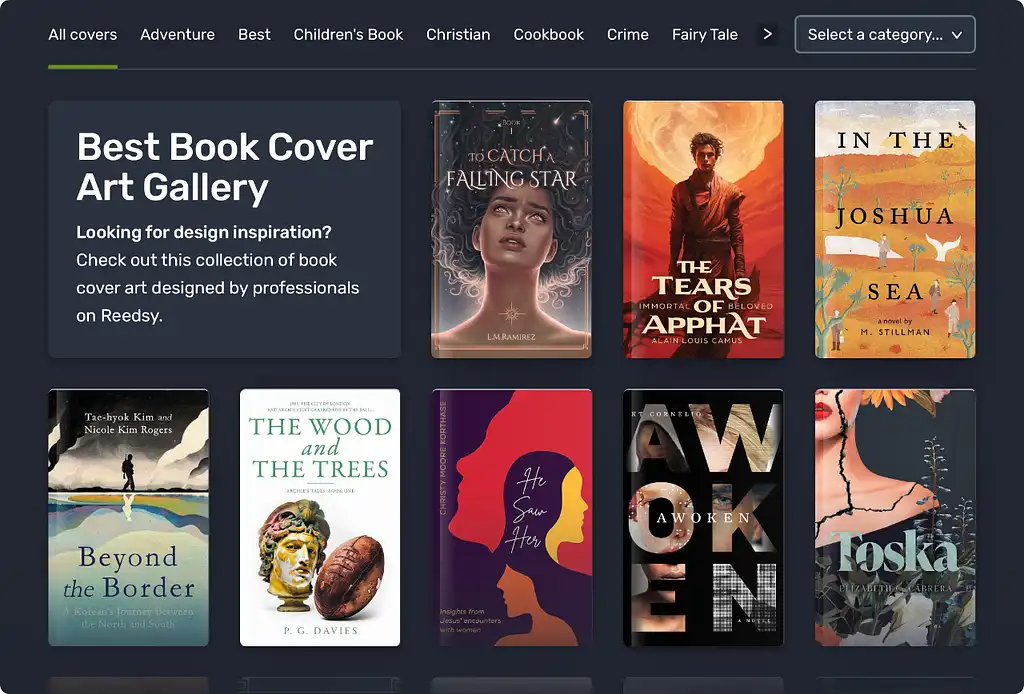Select the Fairy Tale category tab
Viewport: 1024px width, 694px height.
click(x=704, y=34)
